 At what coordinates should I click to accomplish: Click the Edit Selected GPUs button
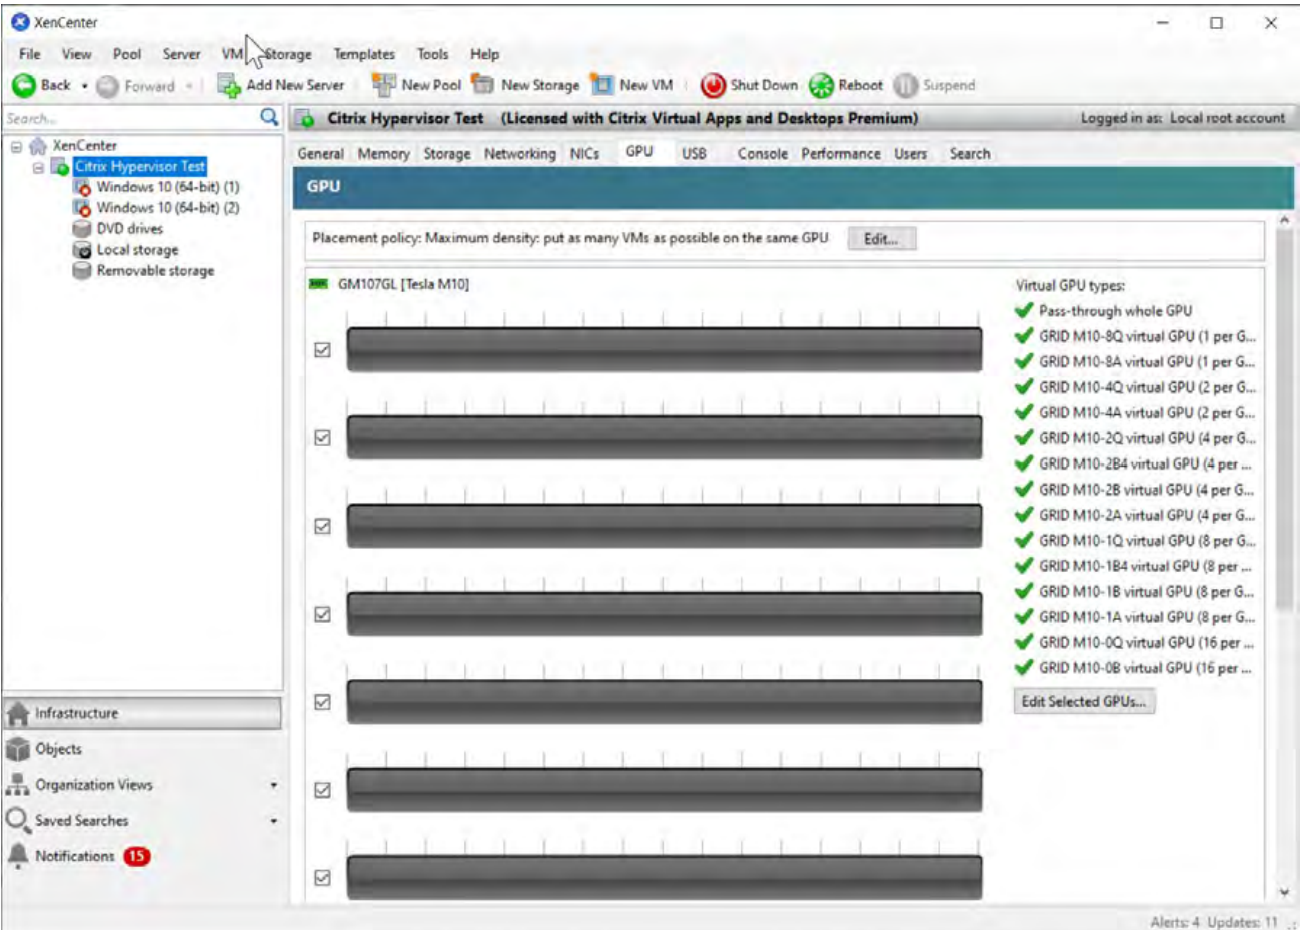click(x=1083, y=702)
